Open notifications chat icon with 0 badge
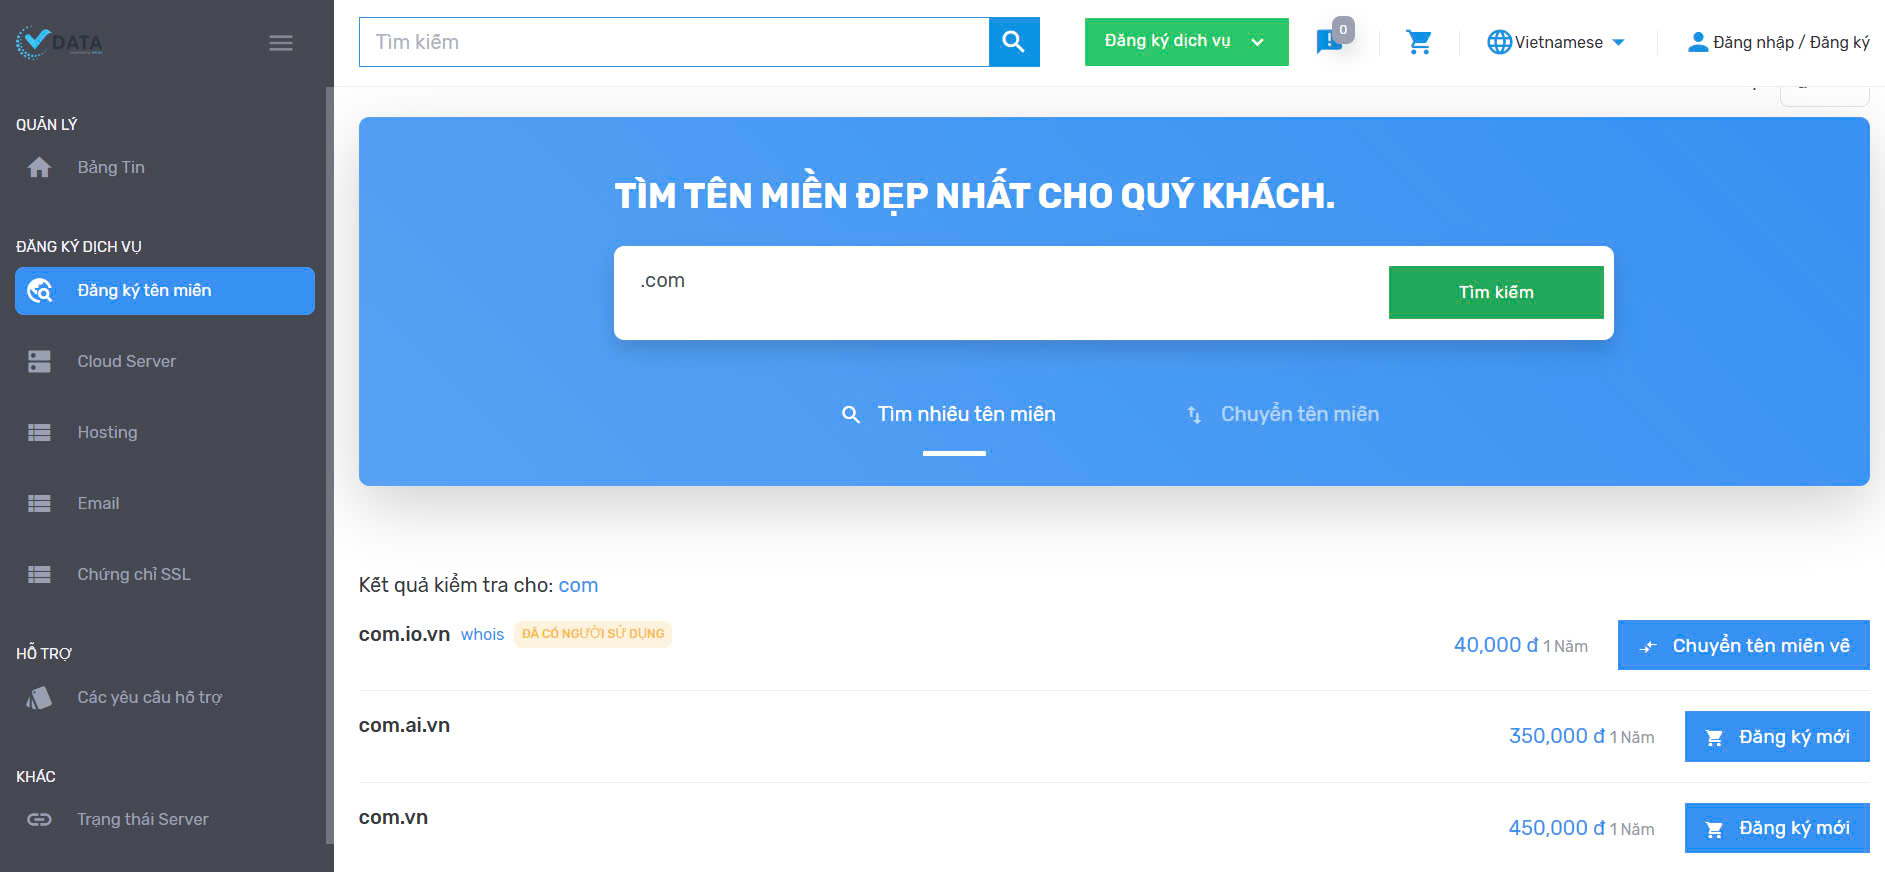The height and width of the screenshot is (872, 1885). click(1331, 41)
